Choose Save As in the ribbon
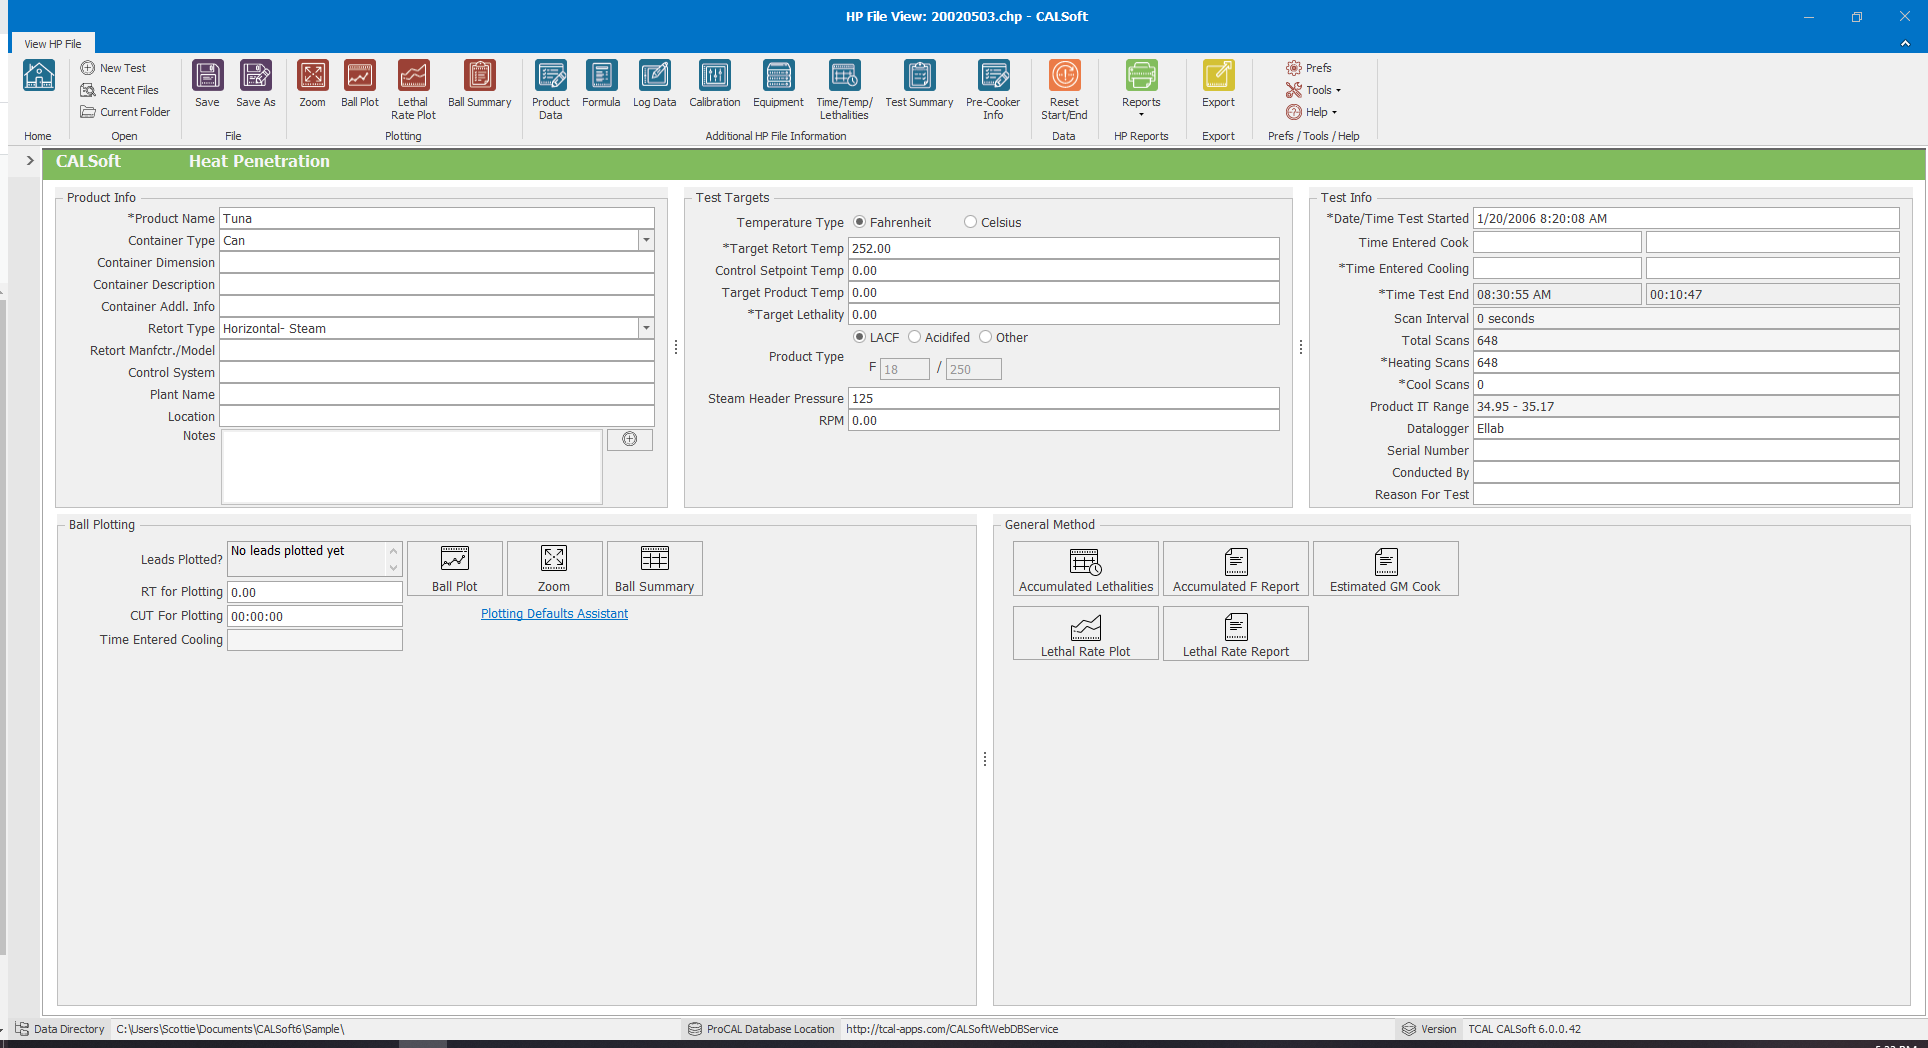Screen dimensions: 1928x1048 pos(256,84)
